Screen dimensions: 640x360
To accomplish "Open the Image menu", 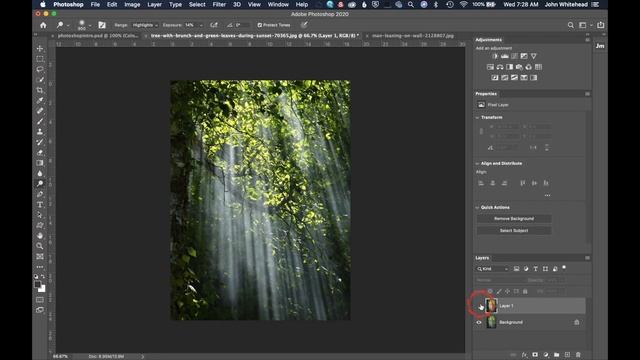I will tap(132, 4).
